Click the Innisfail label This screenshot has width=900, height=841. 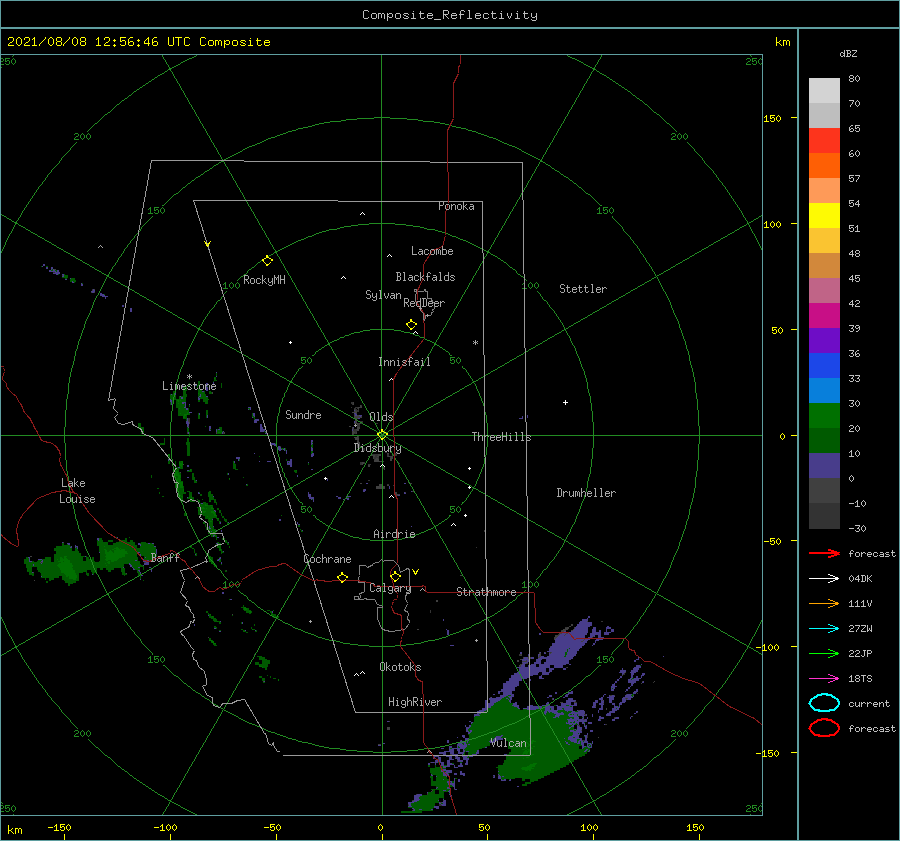click(404, 362)
